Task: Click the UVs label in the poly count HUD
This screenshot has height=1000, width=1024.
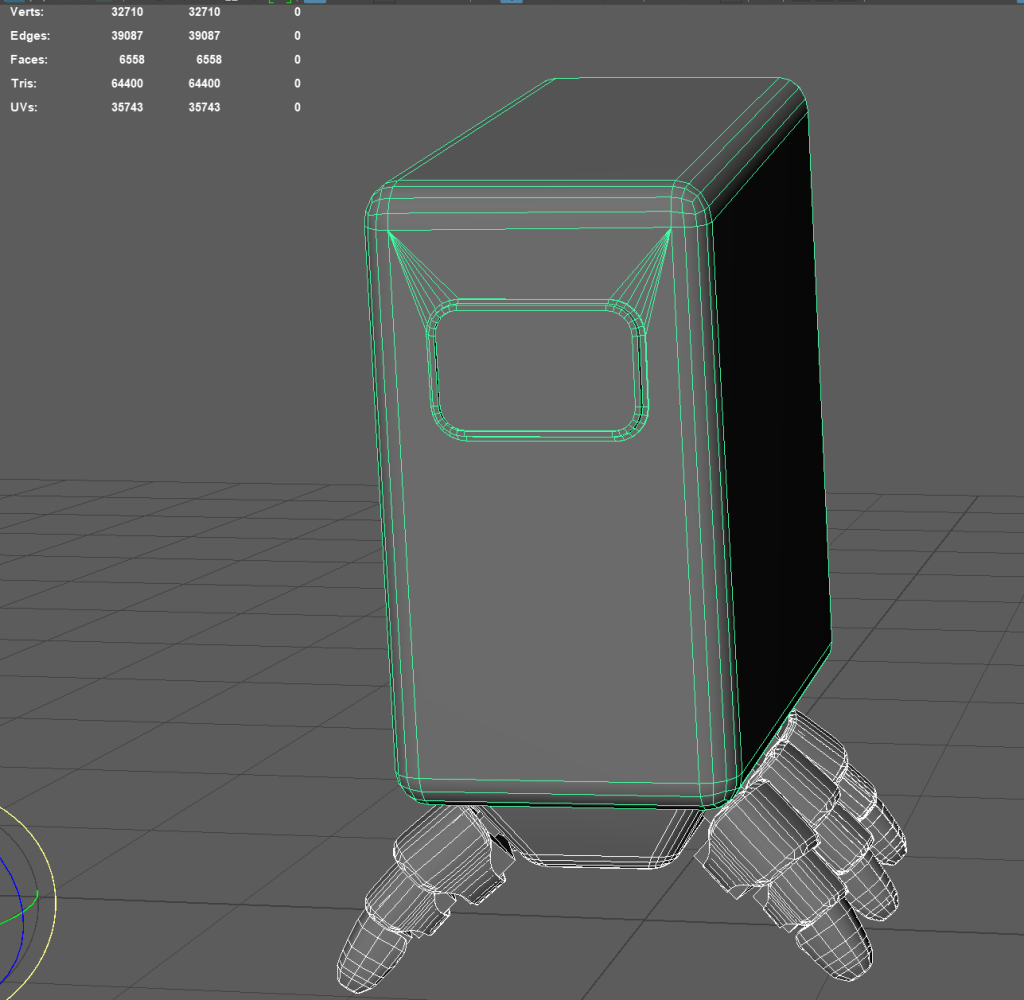Action: [x=25, y=107]
